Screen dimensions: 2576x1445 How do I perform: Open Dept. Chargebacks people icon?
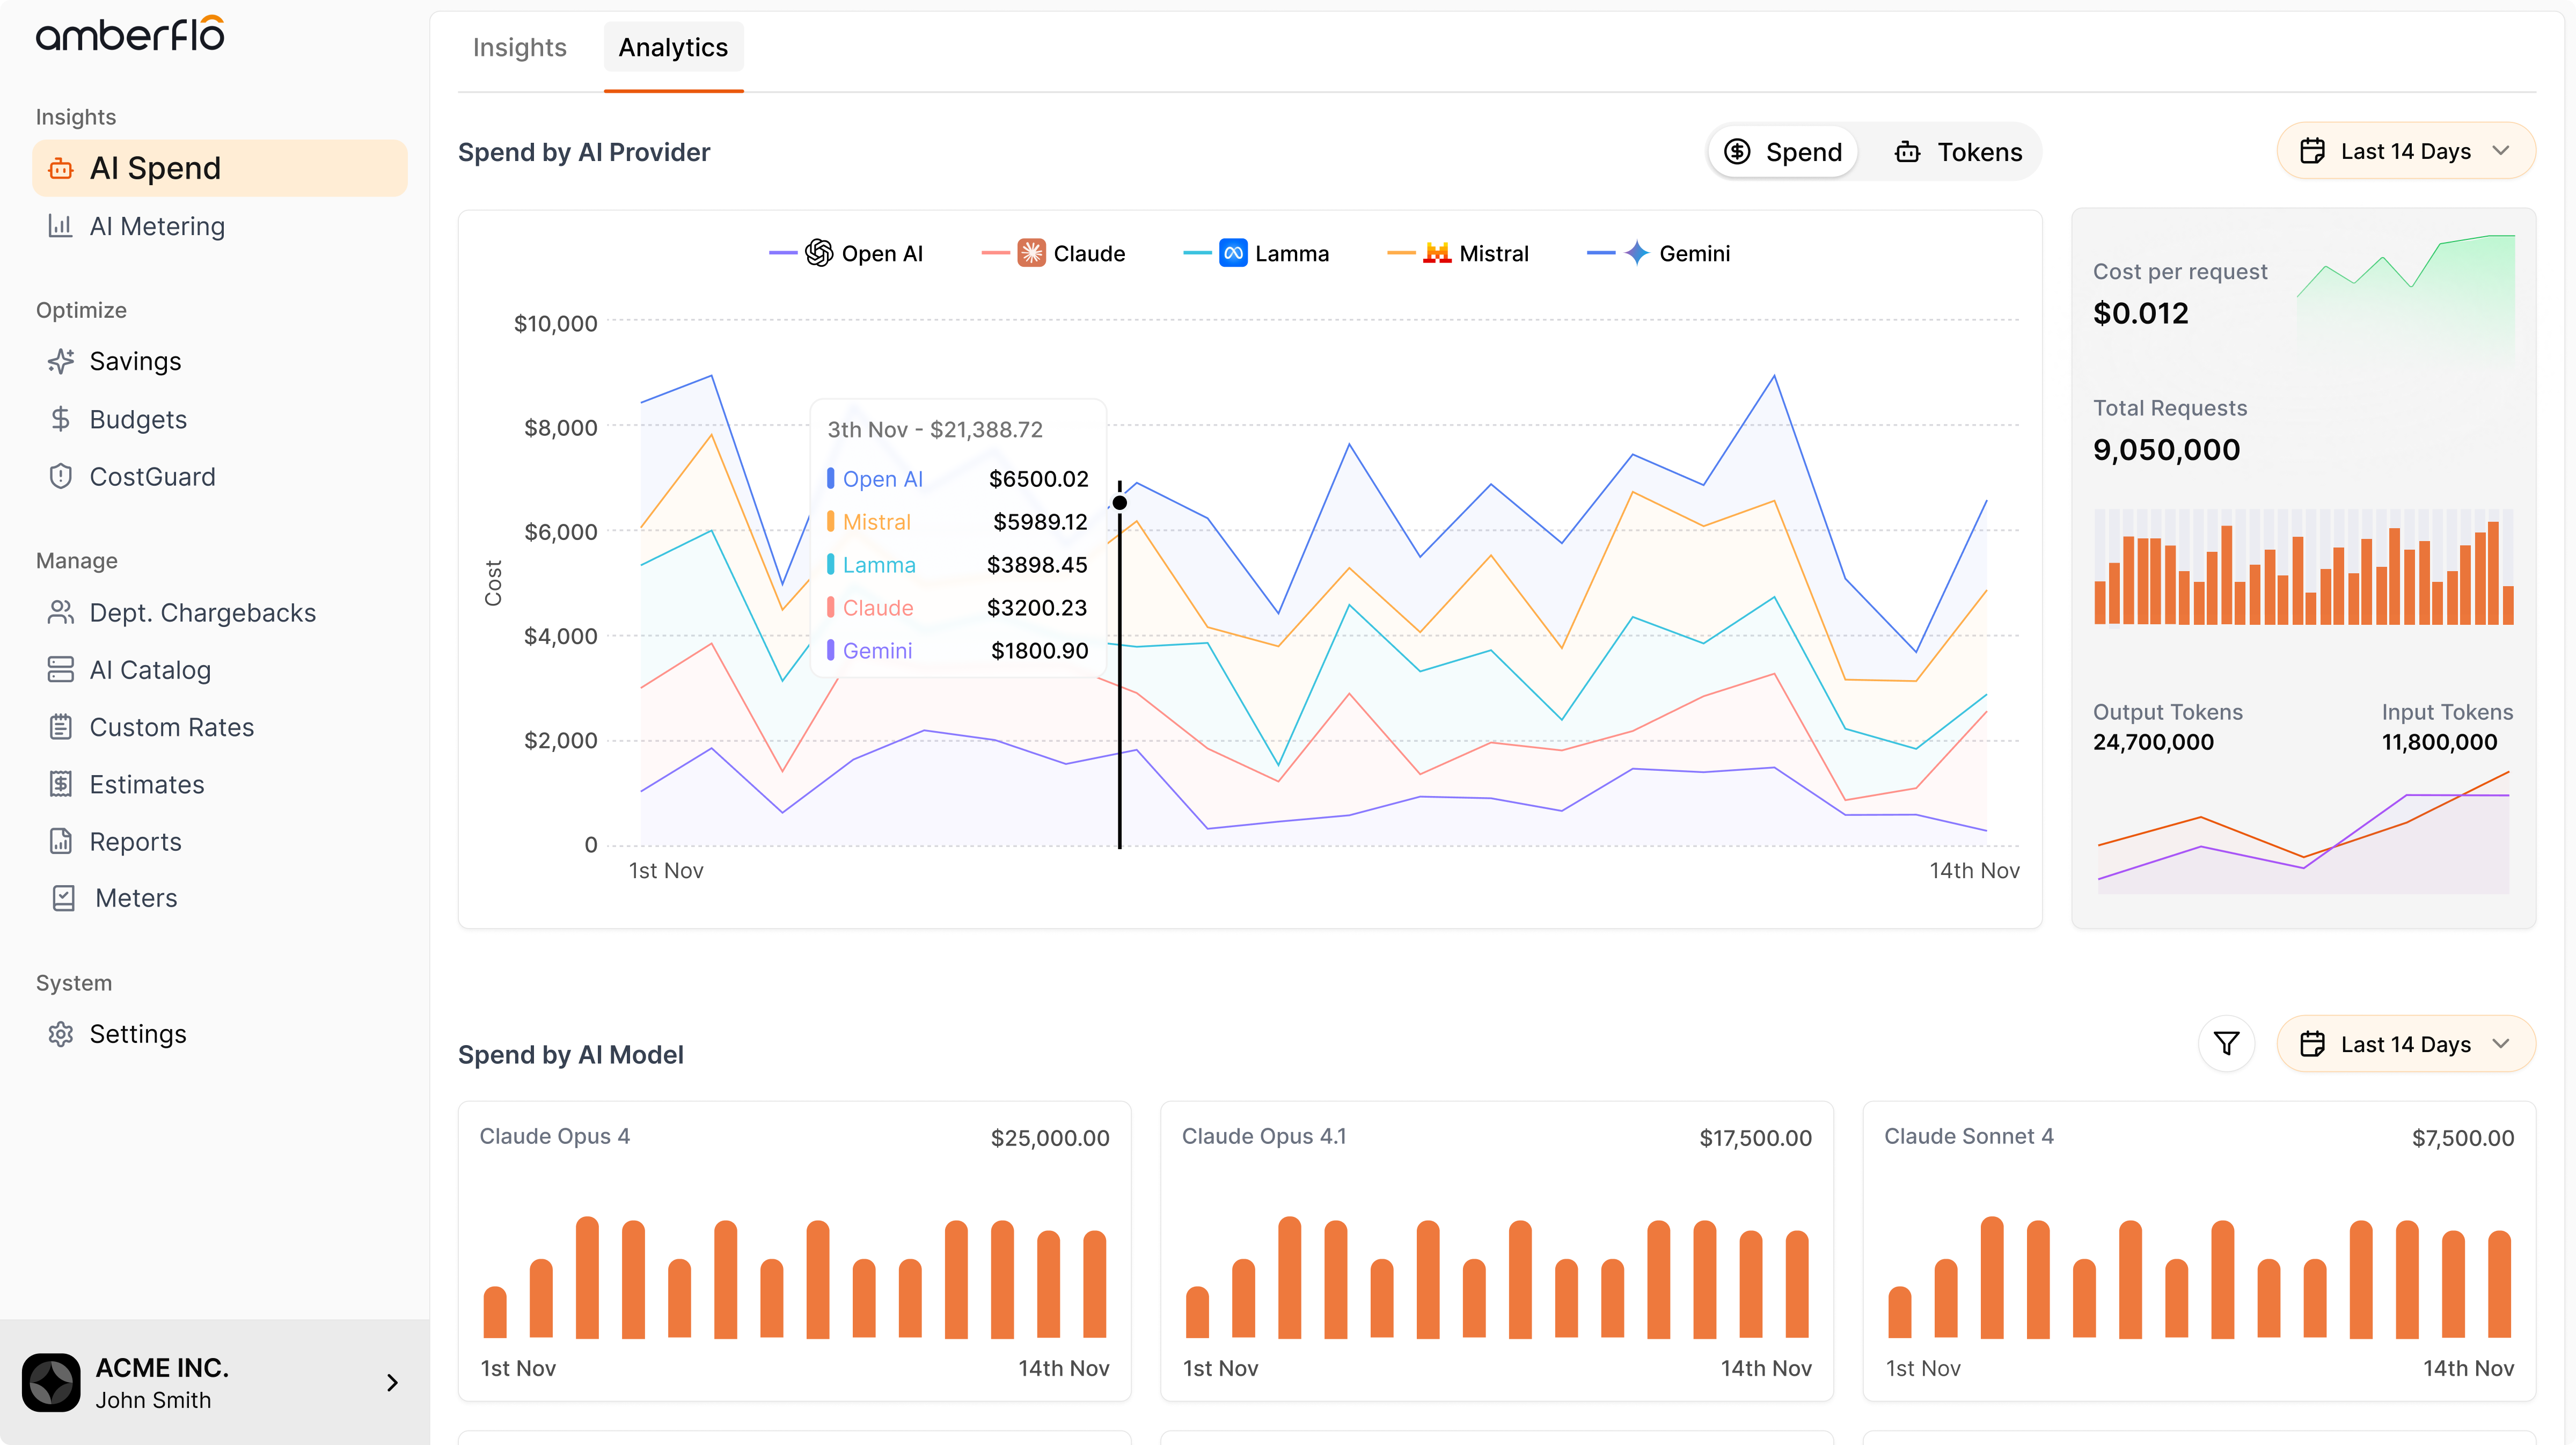coord(61,613)
